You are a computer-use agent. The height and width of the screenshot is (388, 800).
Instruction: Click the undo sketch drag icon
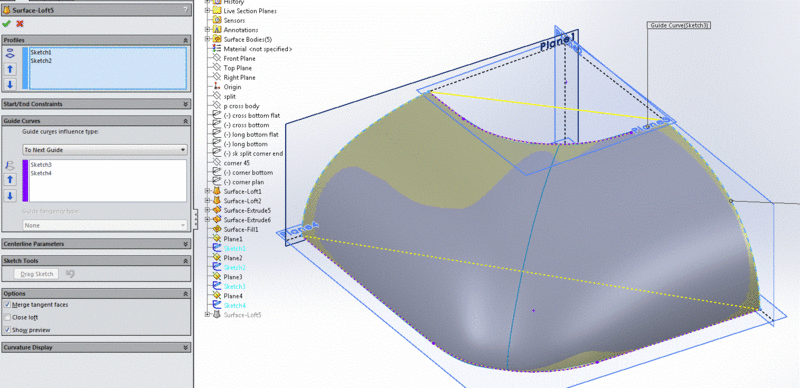pos(70,274)
